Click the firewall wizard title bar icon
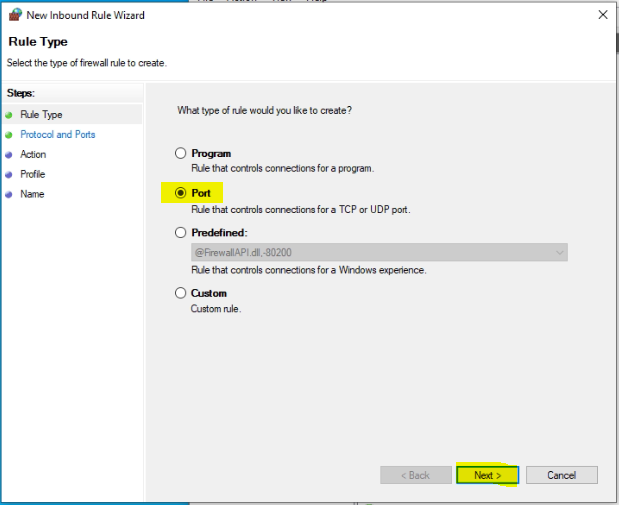 click(15, 15)
